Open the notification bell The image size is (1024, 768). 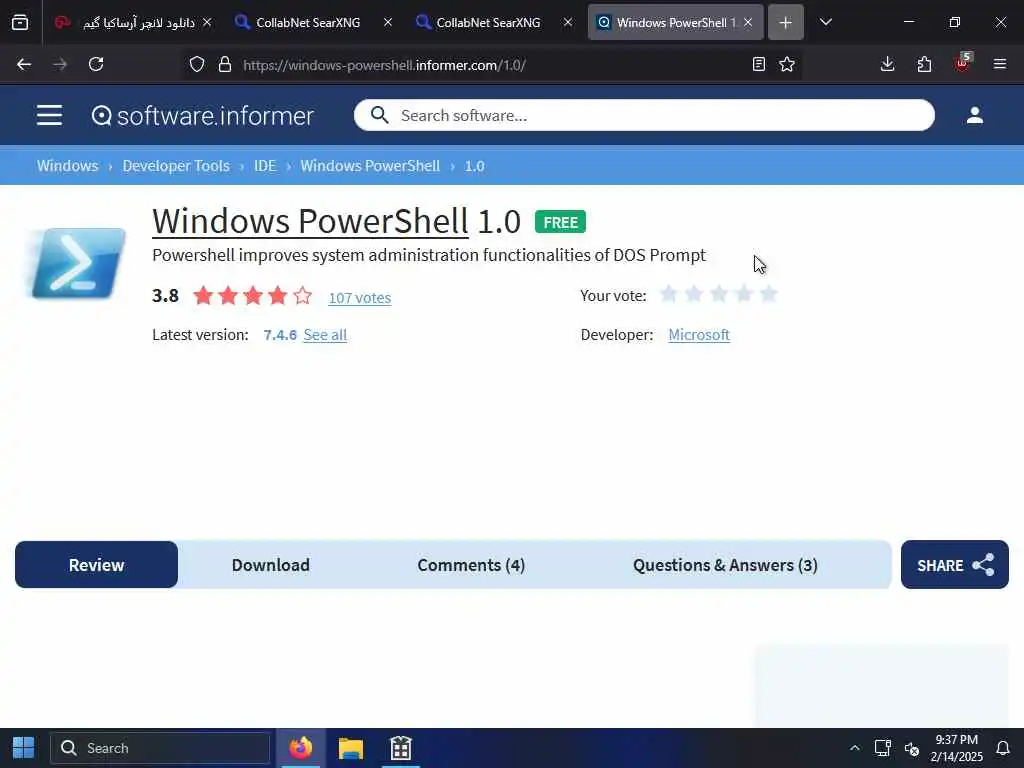point(1003,748)
